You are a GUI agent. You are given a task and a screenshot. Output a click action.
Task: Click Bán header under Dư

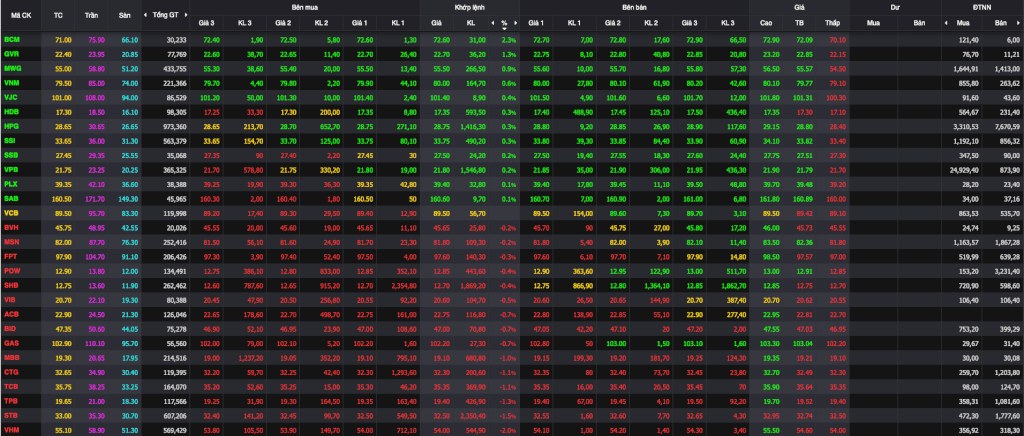click(x=920, y=23)
